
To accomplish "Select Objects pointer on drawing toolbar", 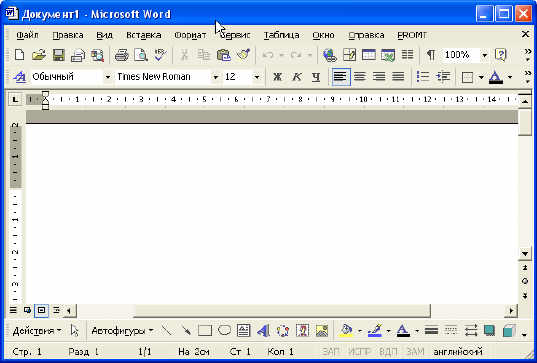I will click(75, 331).
